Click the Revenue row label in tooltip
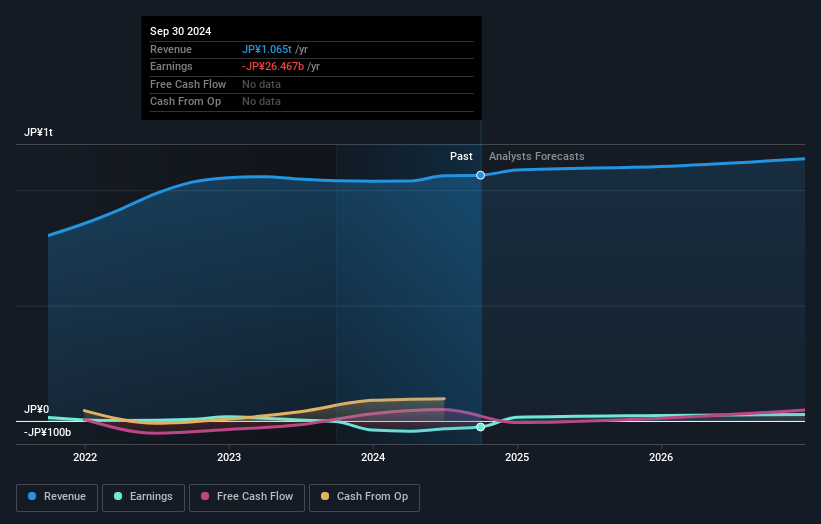 pos(171,49)
